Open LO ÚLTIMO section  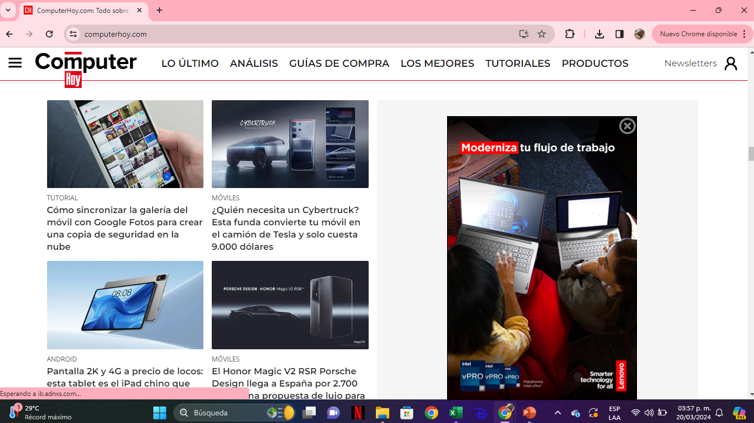click(190, 63)
